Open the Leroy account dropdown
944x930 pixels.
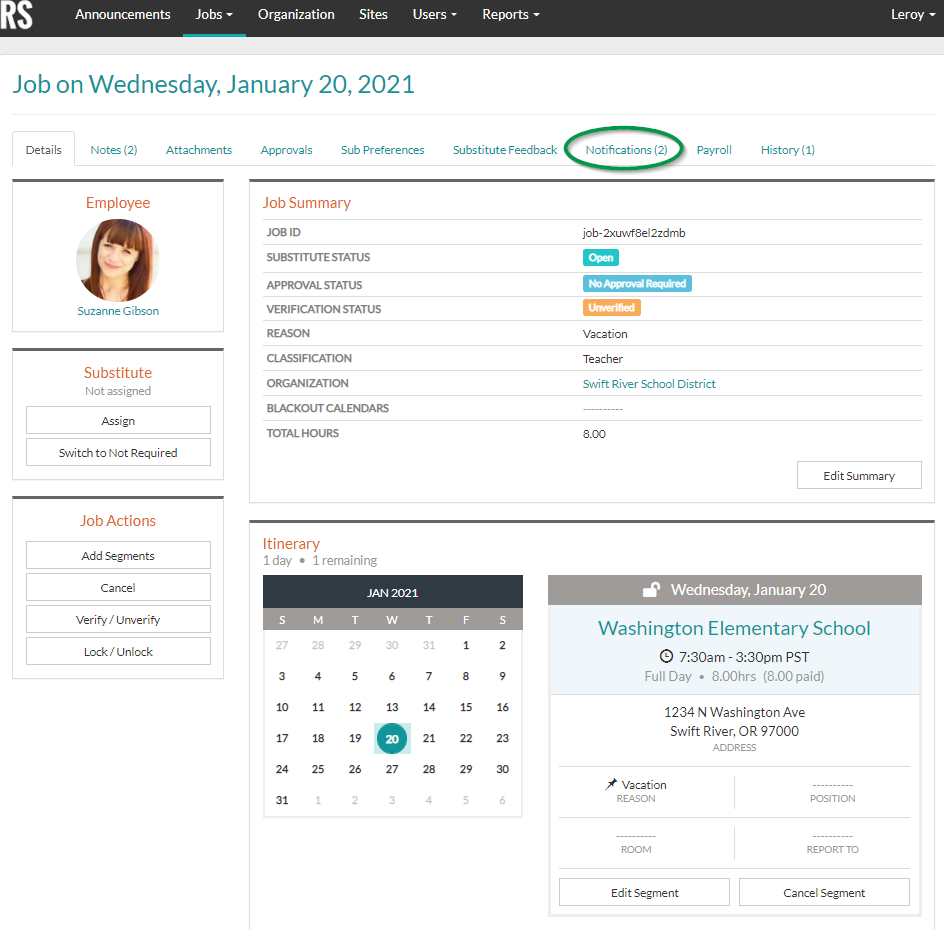(x=912, y=14)
